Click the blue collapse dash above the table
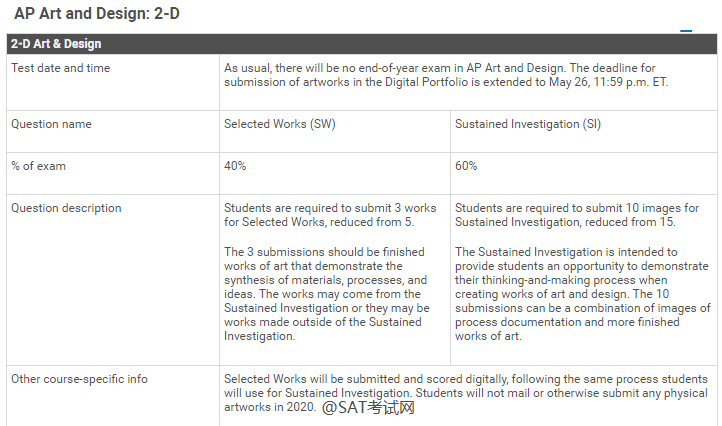Image resolution: width=722 pixels, height=426 pixels. tap(686, 31)
